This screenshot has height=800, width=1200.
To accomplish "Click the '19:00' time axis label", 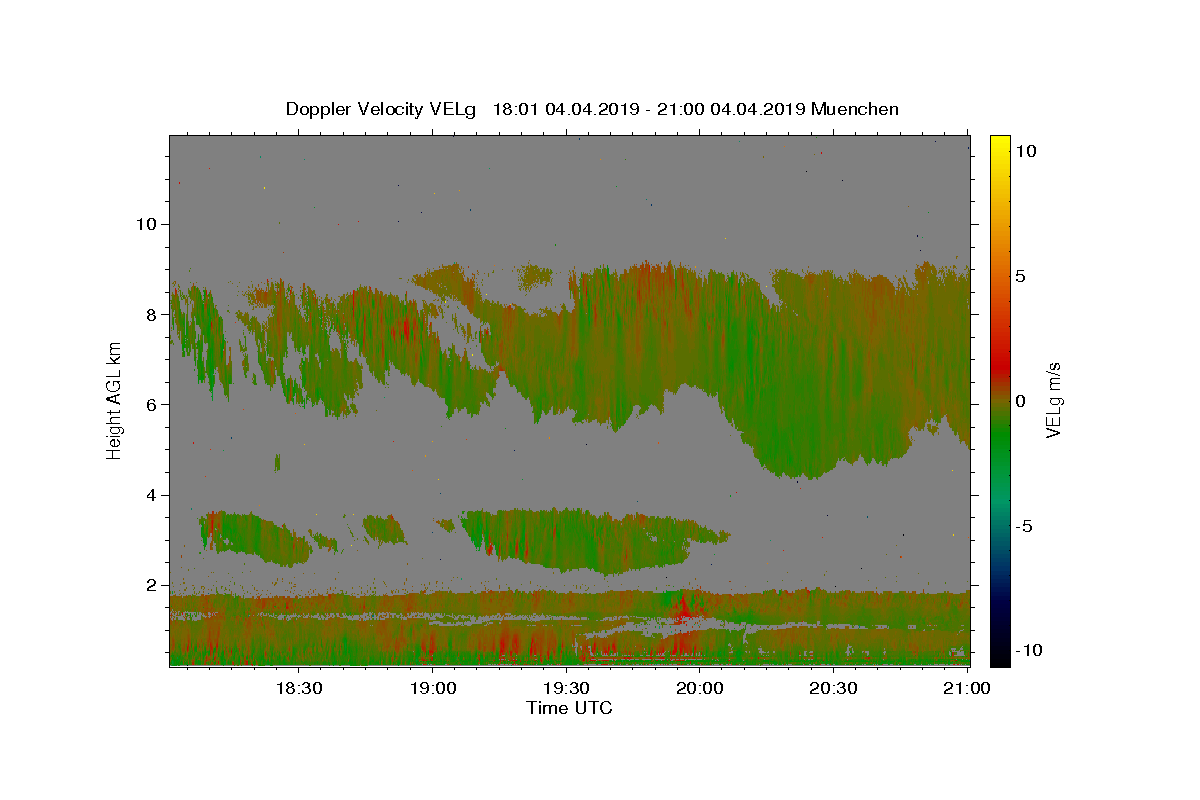I will pos(432,688).
